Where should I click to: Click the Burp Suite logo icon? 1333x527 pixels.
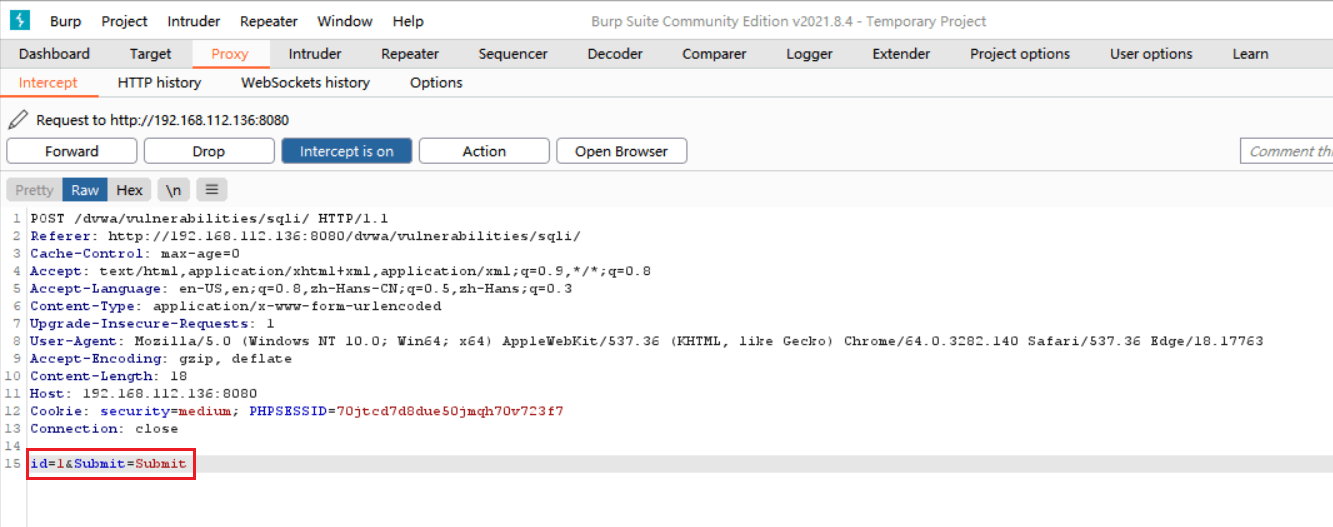tap(20, 20)
